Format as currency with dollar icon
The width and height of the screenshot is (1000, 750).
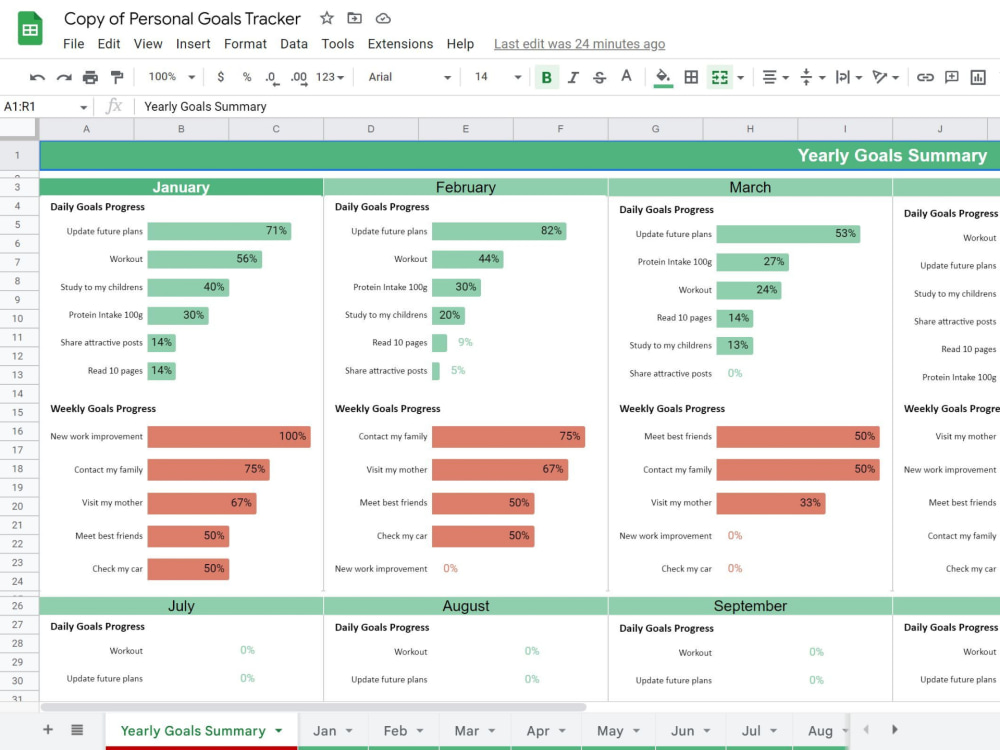[221, 77]
